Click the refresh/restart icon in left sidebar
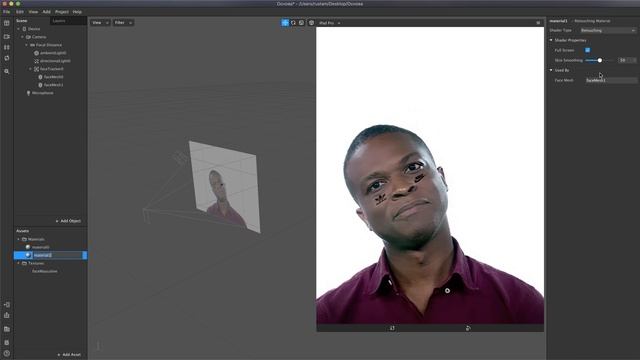This screenshot has height=360, width=640. click(x=7, y=58)
